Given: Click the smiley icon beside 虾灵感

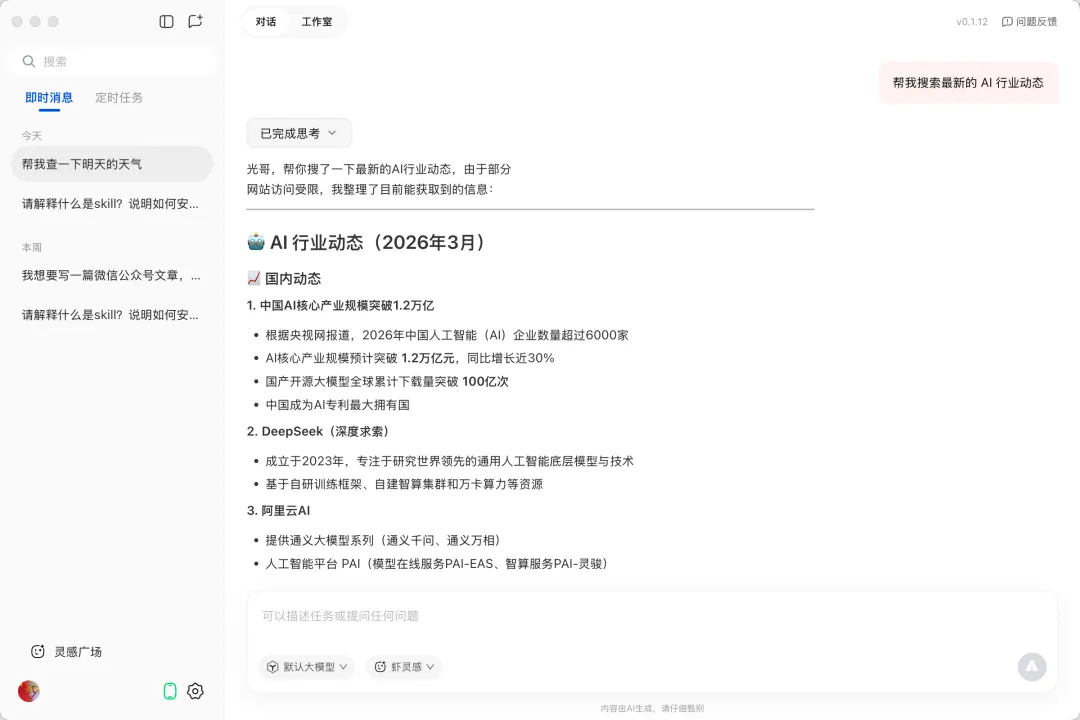Looking at the screenshot, I should pos(380,667).
